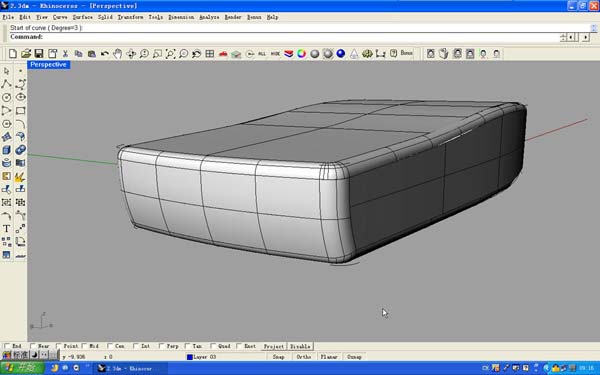The image size is (600, 375).
Task: Open the Layer 03 status bar selector
Action: click(202, 357)
